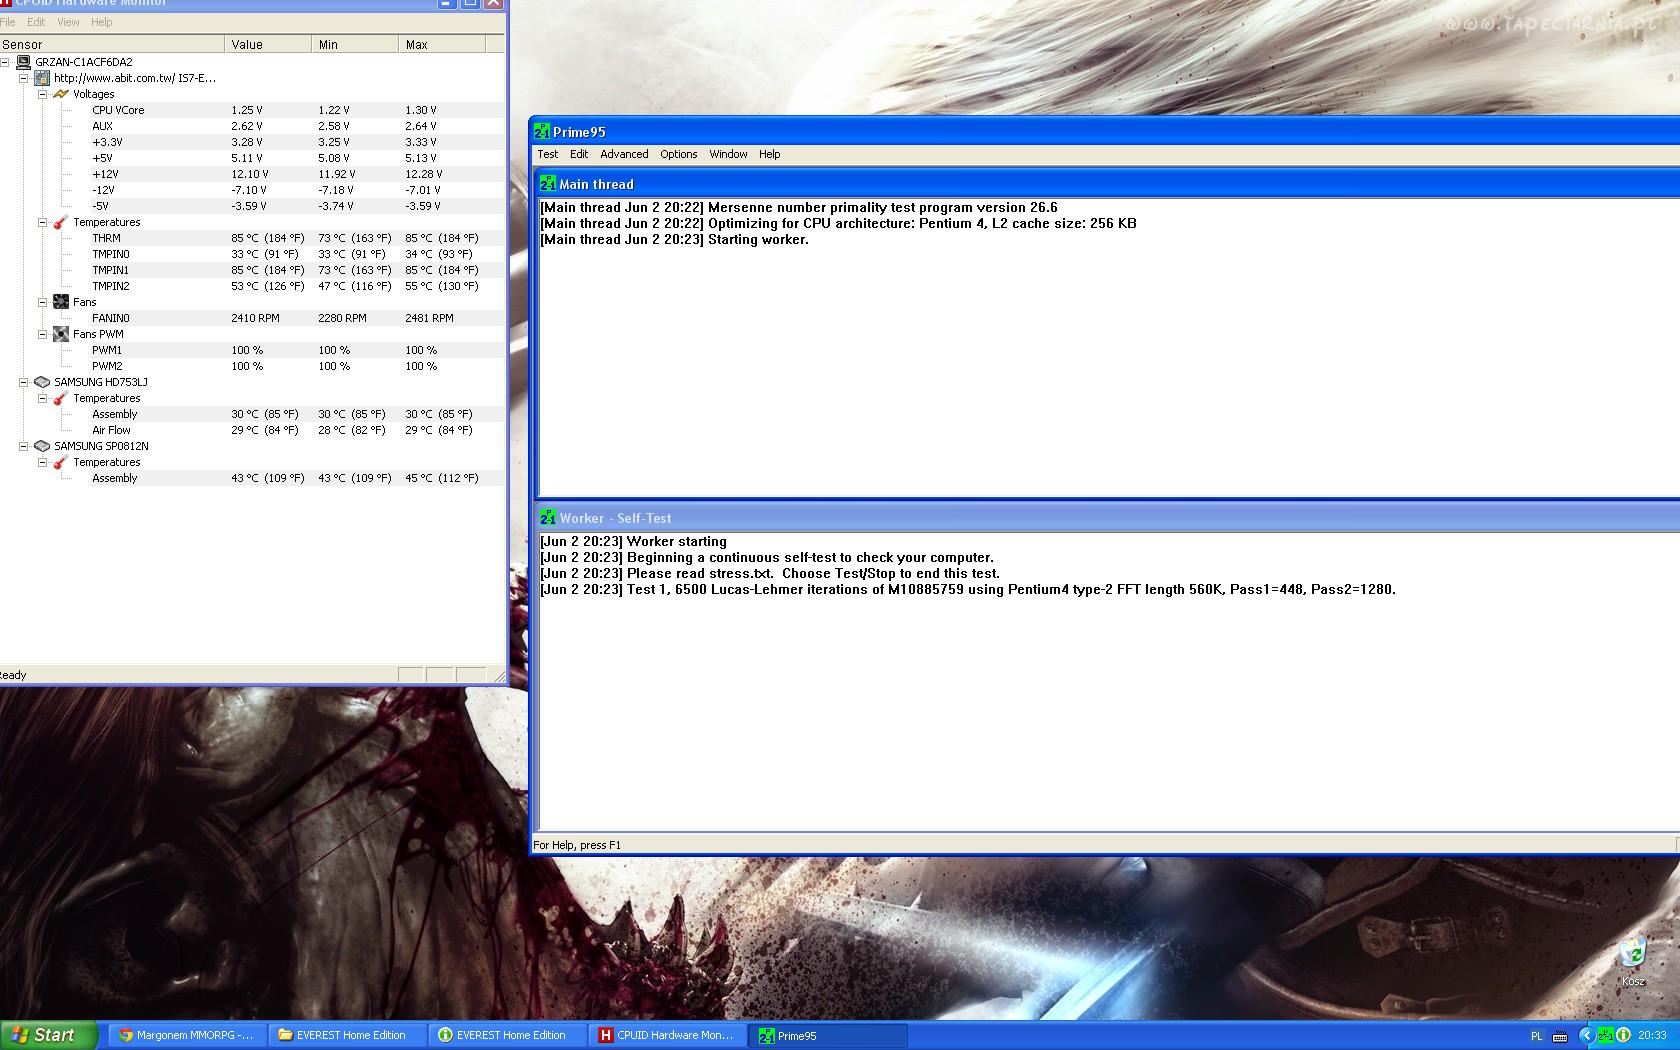Click the Value column header
This screenshot has height=1050, width=1680.
[268, 44]
